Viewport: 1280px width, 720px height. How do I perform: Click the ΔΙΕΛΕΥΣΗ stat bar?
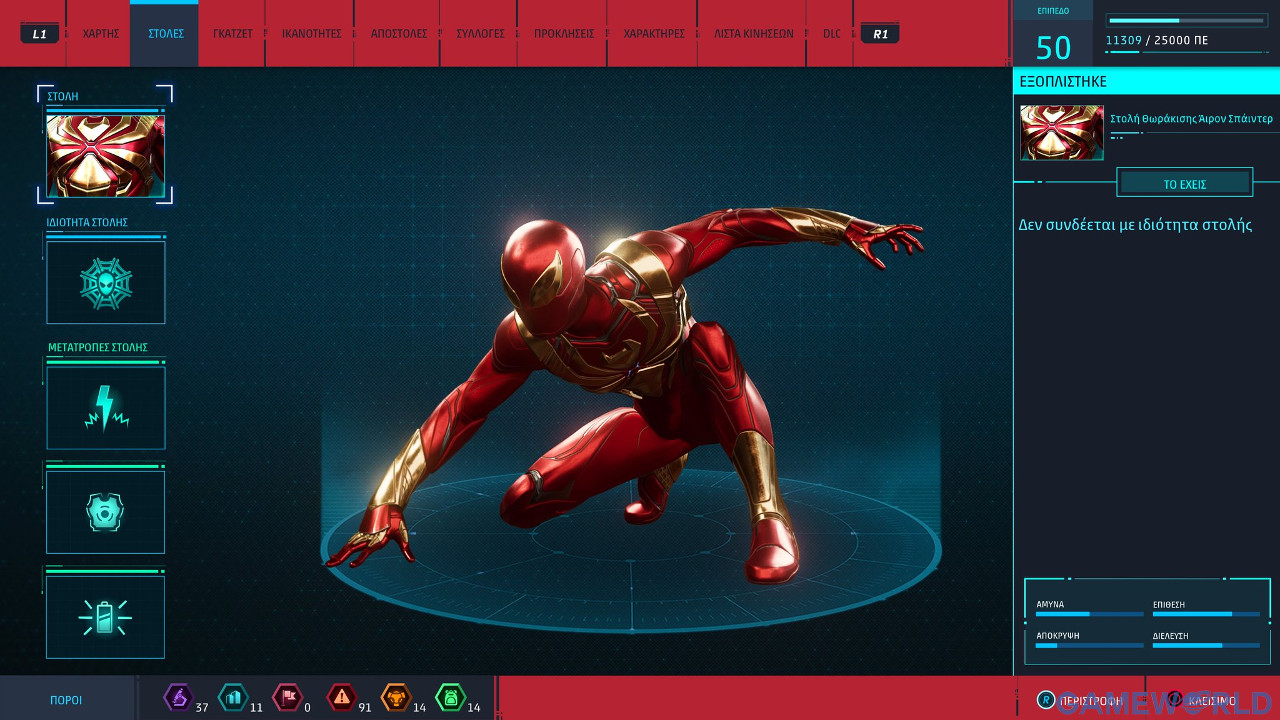[1206, 645]
